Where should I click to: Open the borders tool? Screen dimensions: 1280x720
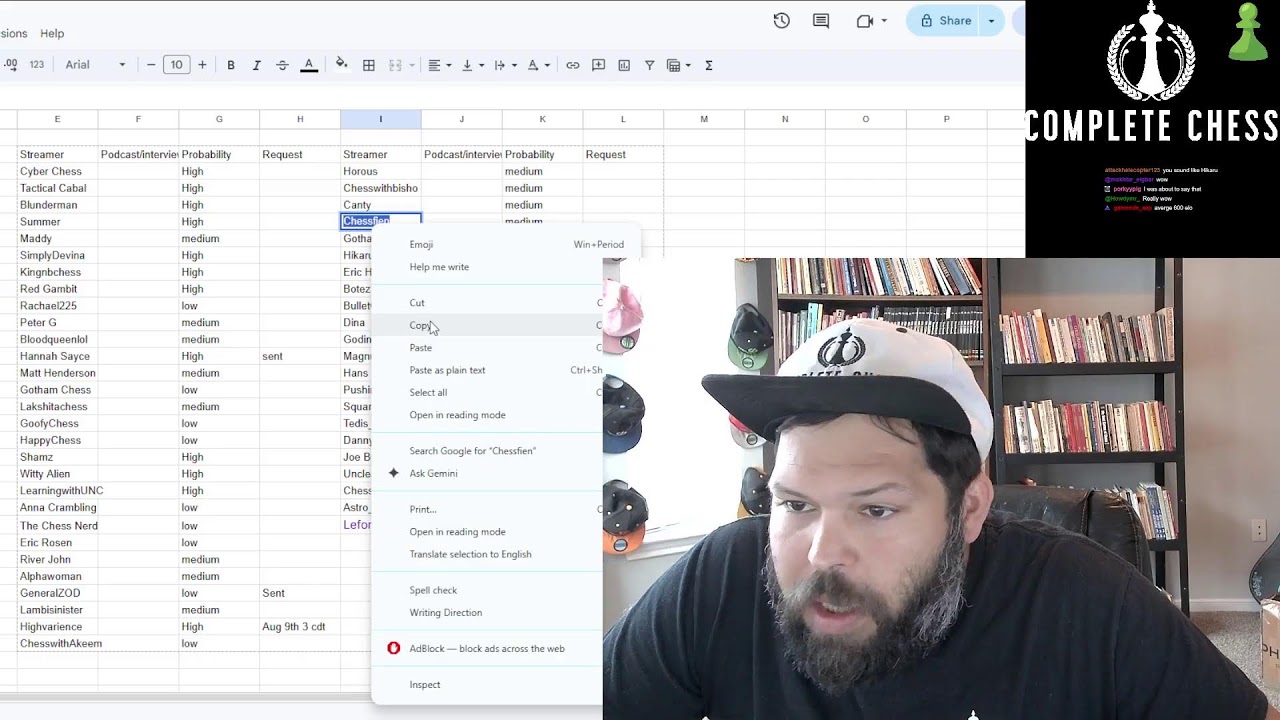pyautogui.click(x=369, y=65)
